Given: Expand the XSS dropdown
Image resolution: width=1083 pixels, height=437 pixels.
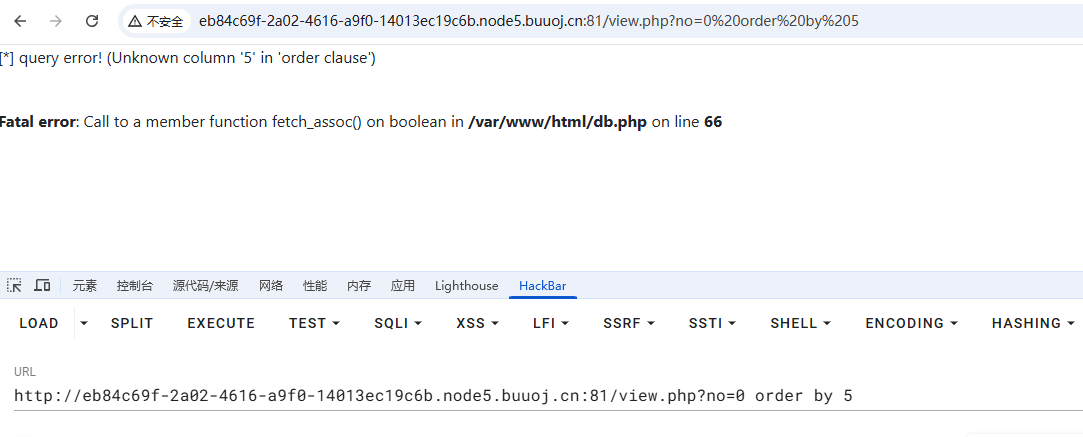Looking at the screenshot, I should coord(477,323).
